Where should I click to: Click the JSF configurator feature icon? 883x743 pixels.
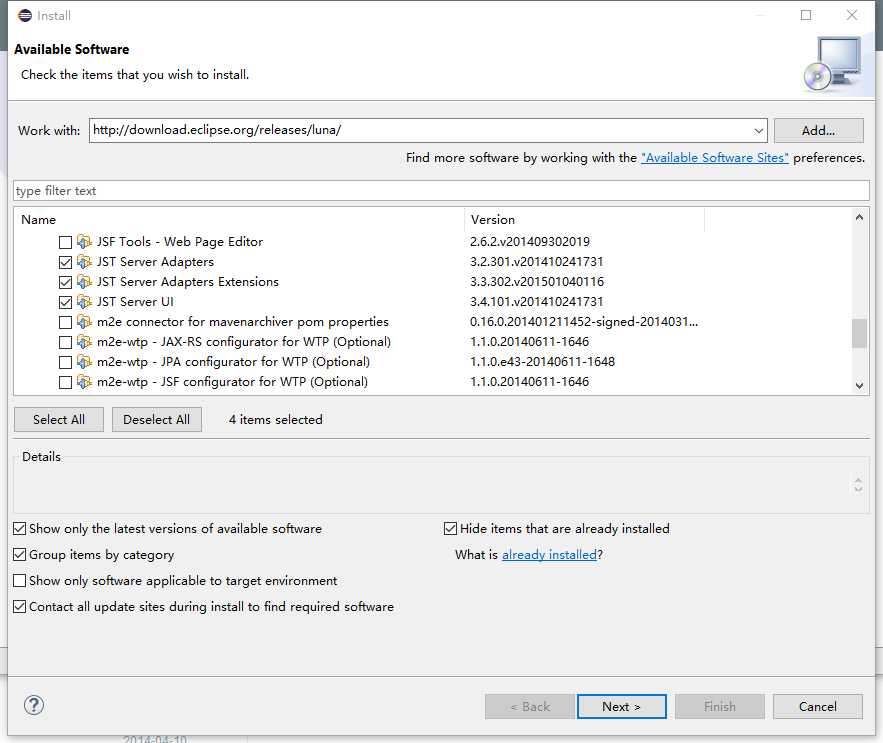[84, 382]
